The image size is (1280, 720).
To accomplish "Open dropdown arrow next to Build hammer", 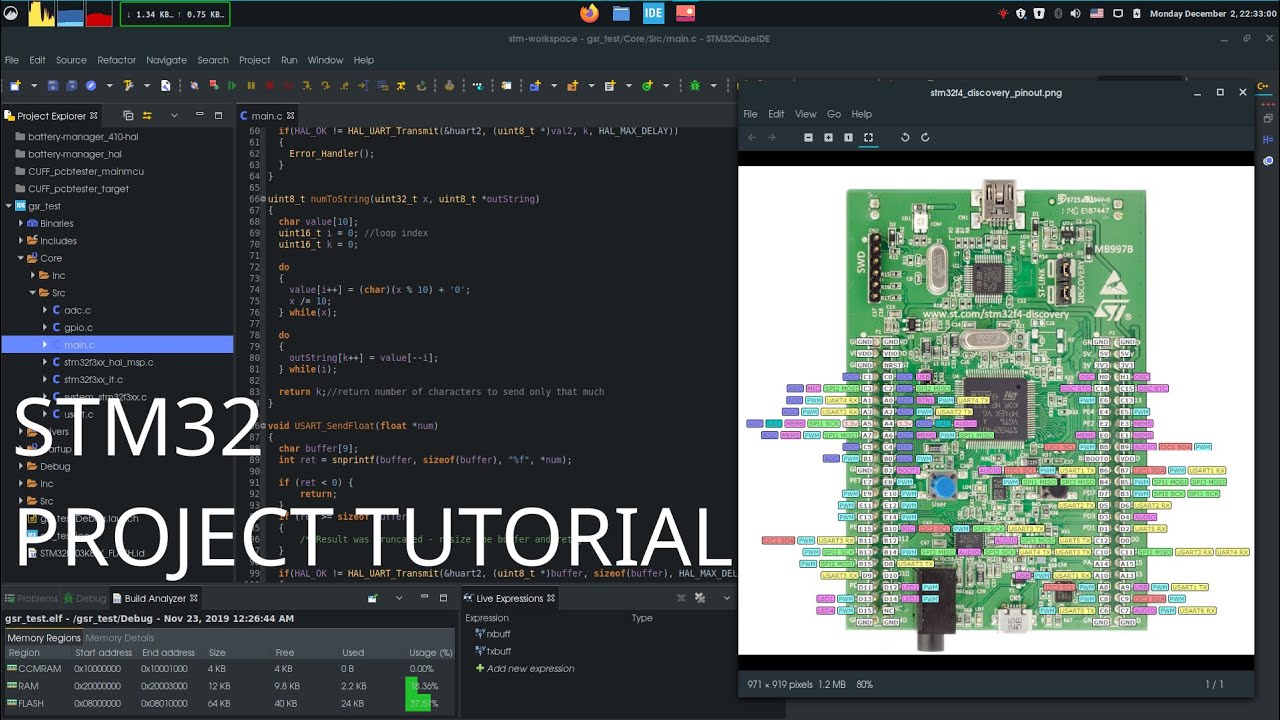I will (x=147, y=86).
